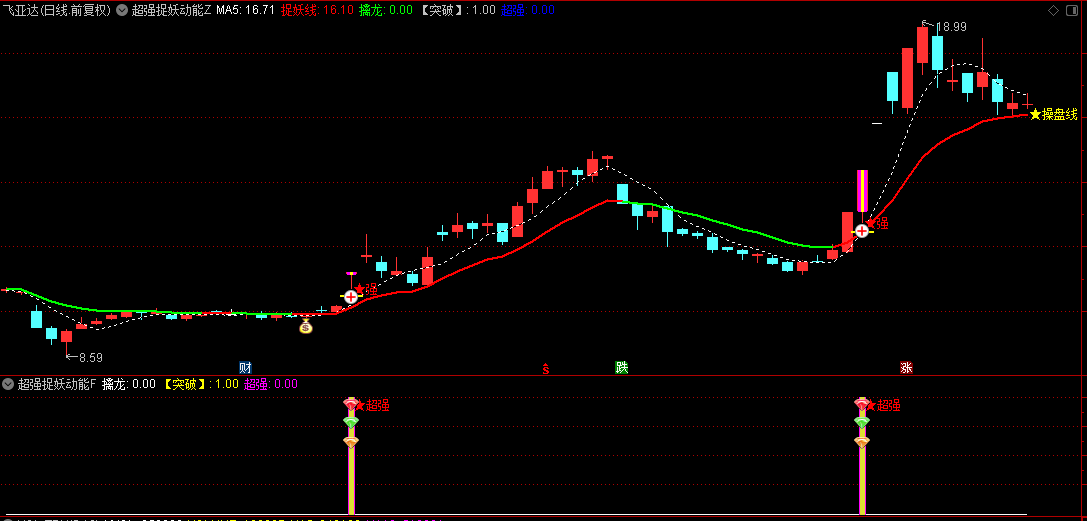Click the 涨 info marker

coord(906,367)
